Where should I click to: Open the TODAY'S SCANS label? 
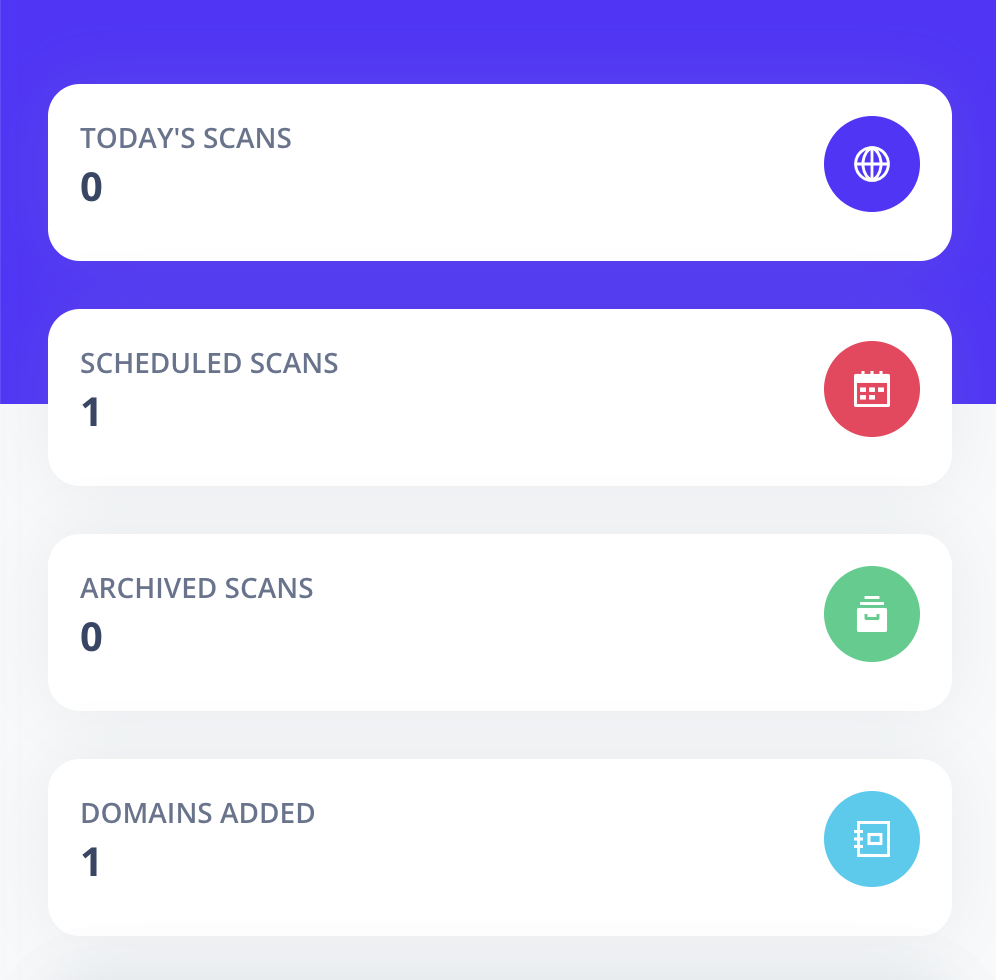pos(185,138)
